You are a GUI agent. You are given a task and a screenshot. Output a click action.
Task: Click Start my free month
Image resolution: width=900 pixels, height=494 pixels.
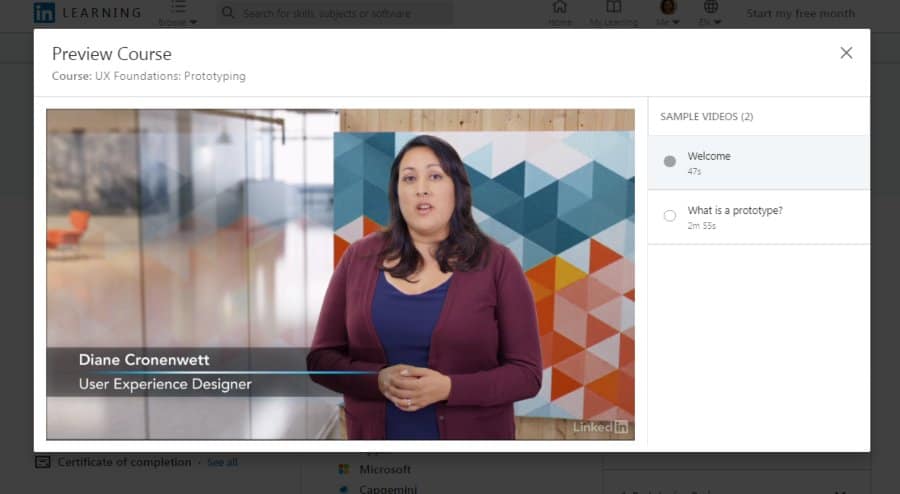pos(801,13)
